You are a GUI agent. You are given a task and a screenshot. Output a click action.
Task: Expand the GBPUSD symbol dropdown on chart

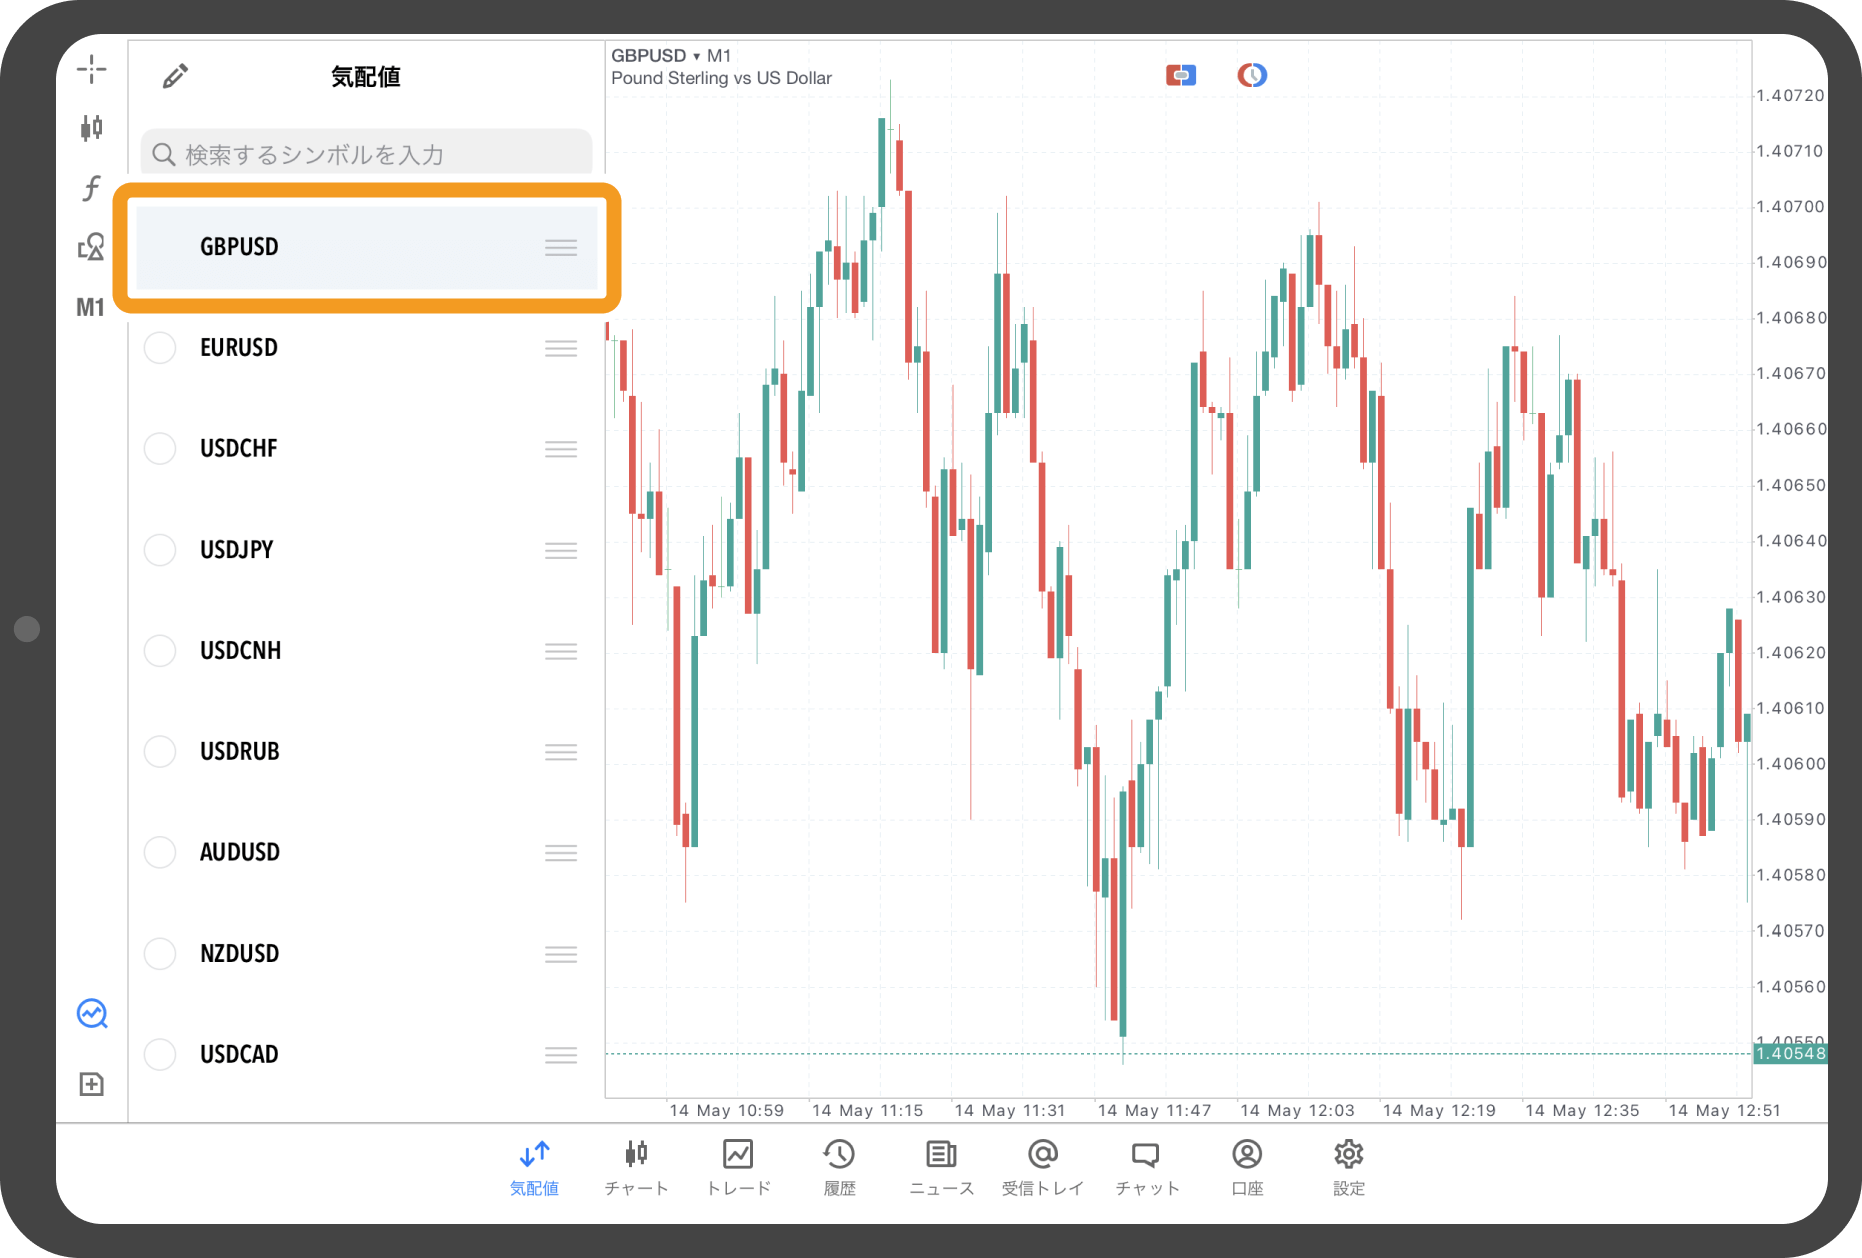coord(655,56)
